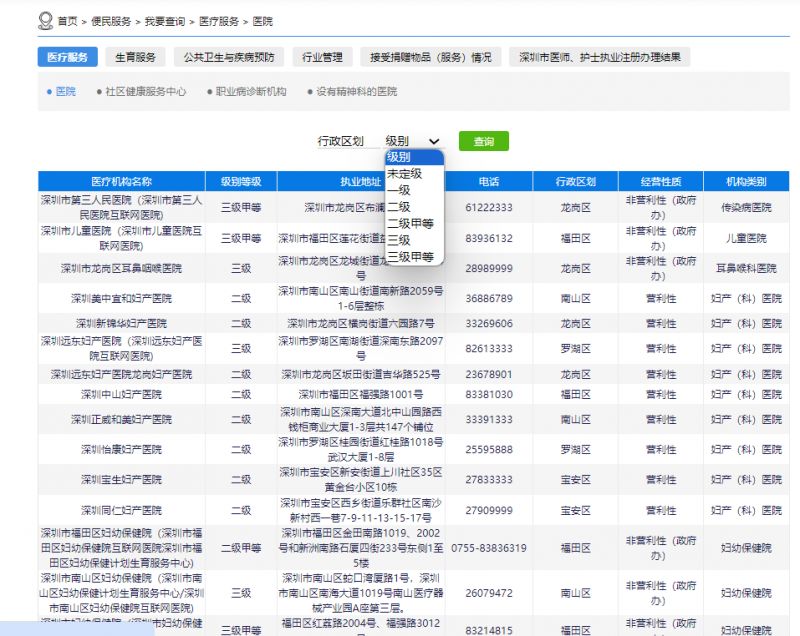The image size is (800, 636).
Task: Select 深圳美中宜和妇产医院 name cell
Action: pos(121,298)
